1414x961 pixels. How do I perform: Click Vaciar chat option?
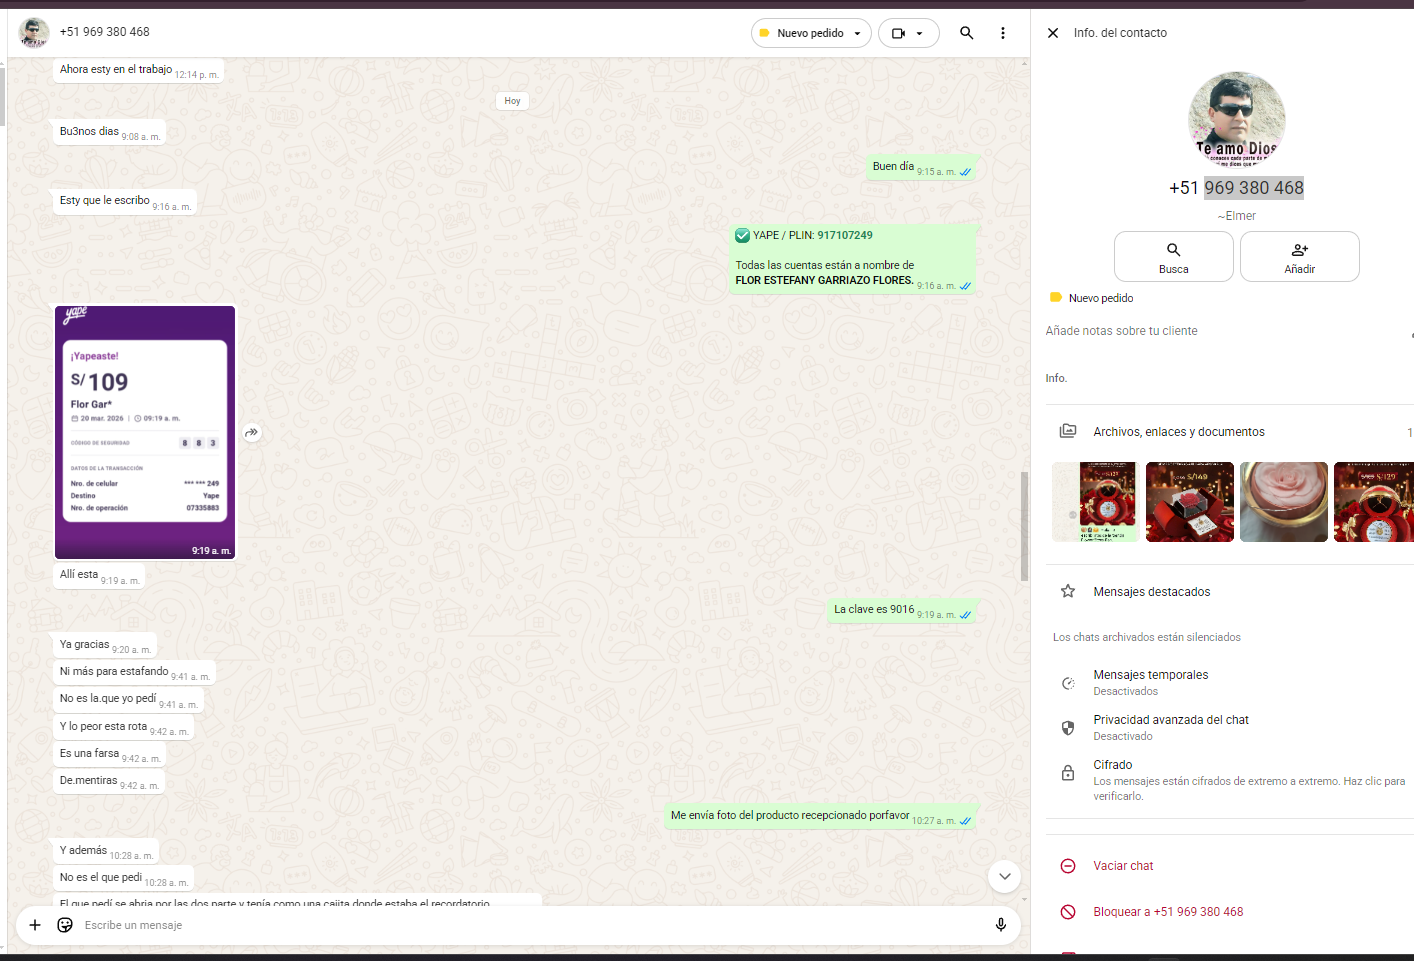[x=1122, y=866]
